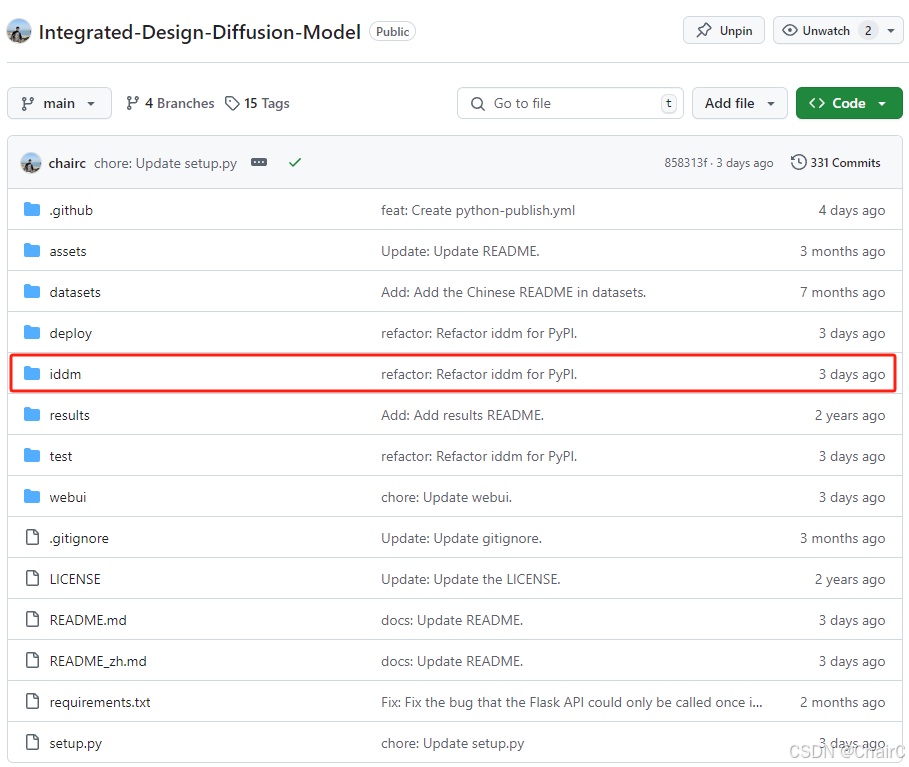Screen dimensions: 909x767
Task: Open the requirements.txt file
Action: click(x=100, y=703)
